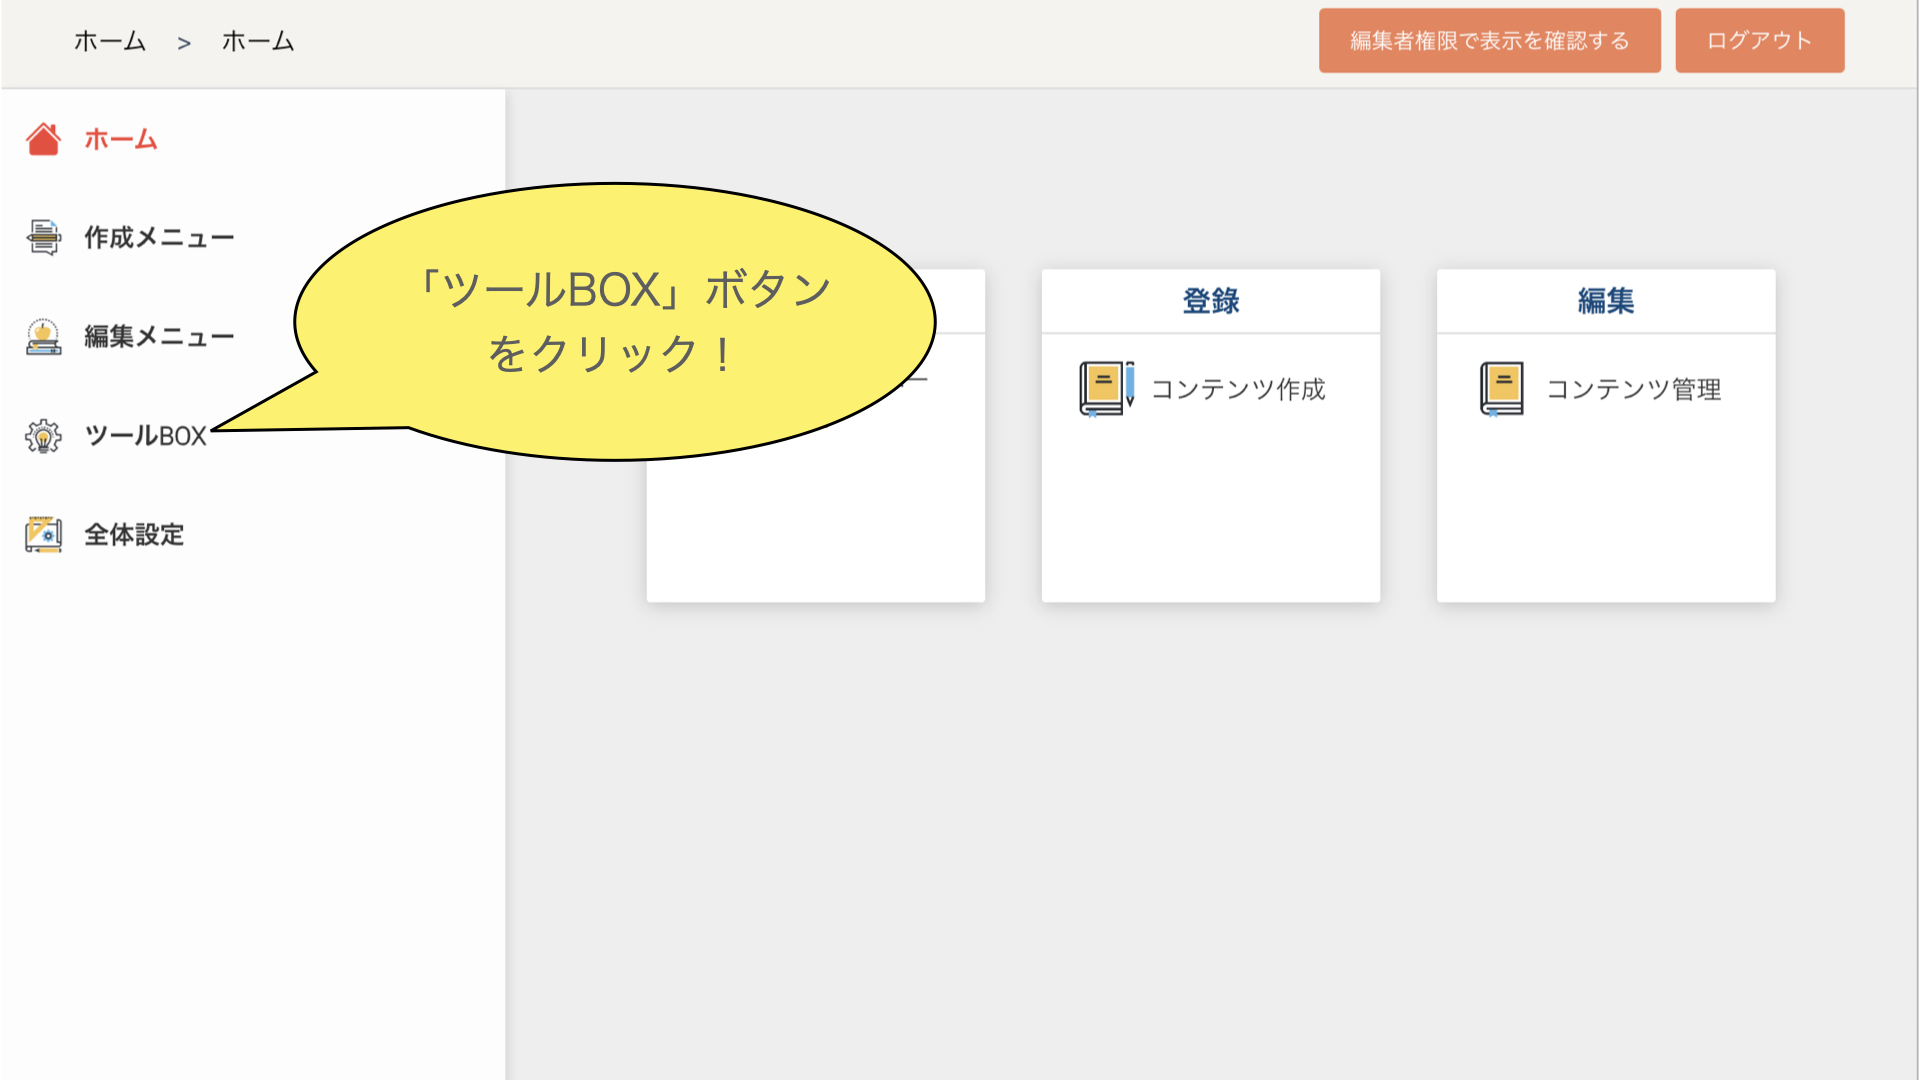Viewport: 1920px width, 1080px height.
Task: Click the red home icon in sidebar
Action: (x=43, y=139)
